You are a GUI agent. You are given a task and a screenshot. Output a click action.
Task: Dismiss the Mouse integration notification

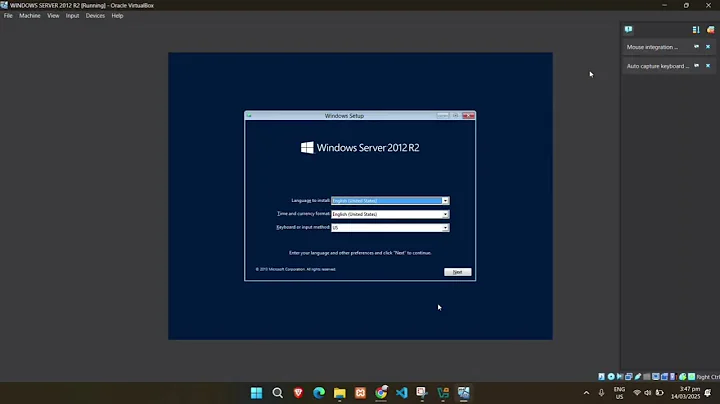click(x=708, y=47)
